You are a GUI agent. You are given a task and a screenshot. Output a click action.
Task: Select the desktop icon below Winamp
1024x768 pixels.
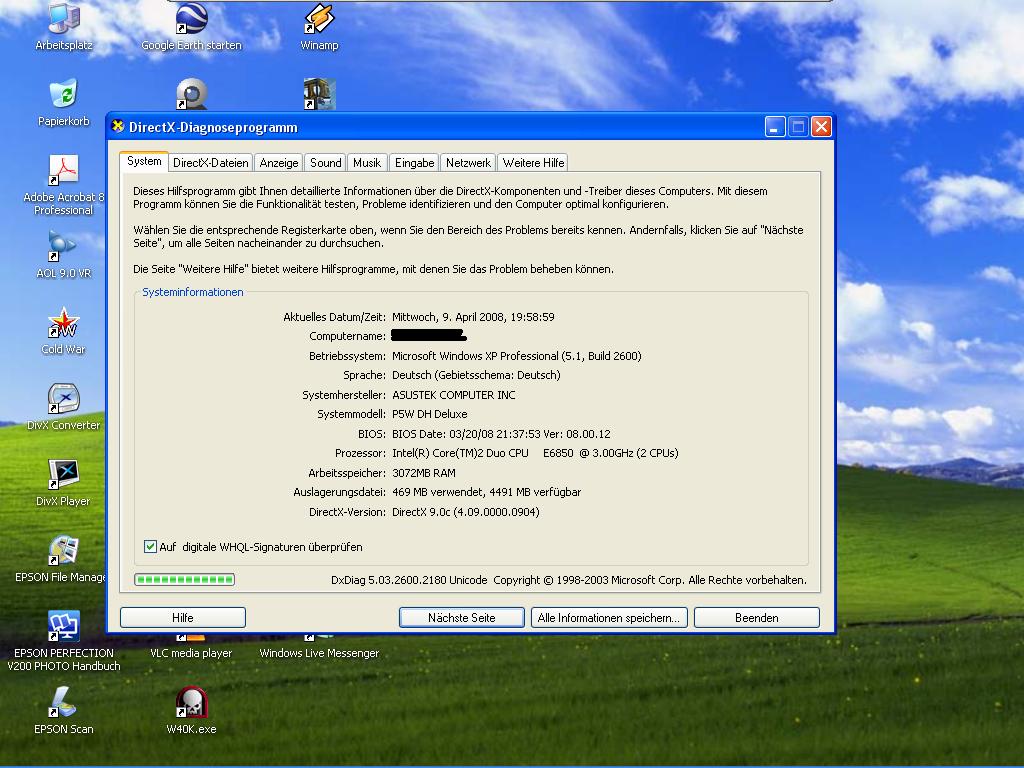click(x=319, y=95)
